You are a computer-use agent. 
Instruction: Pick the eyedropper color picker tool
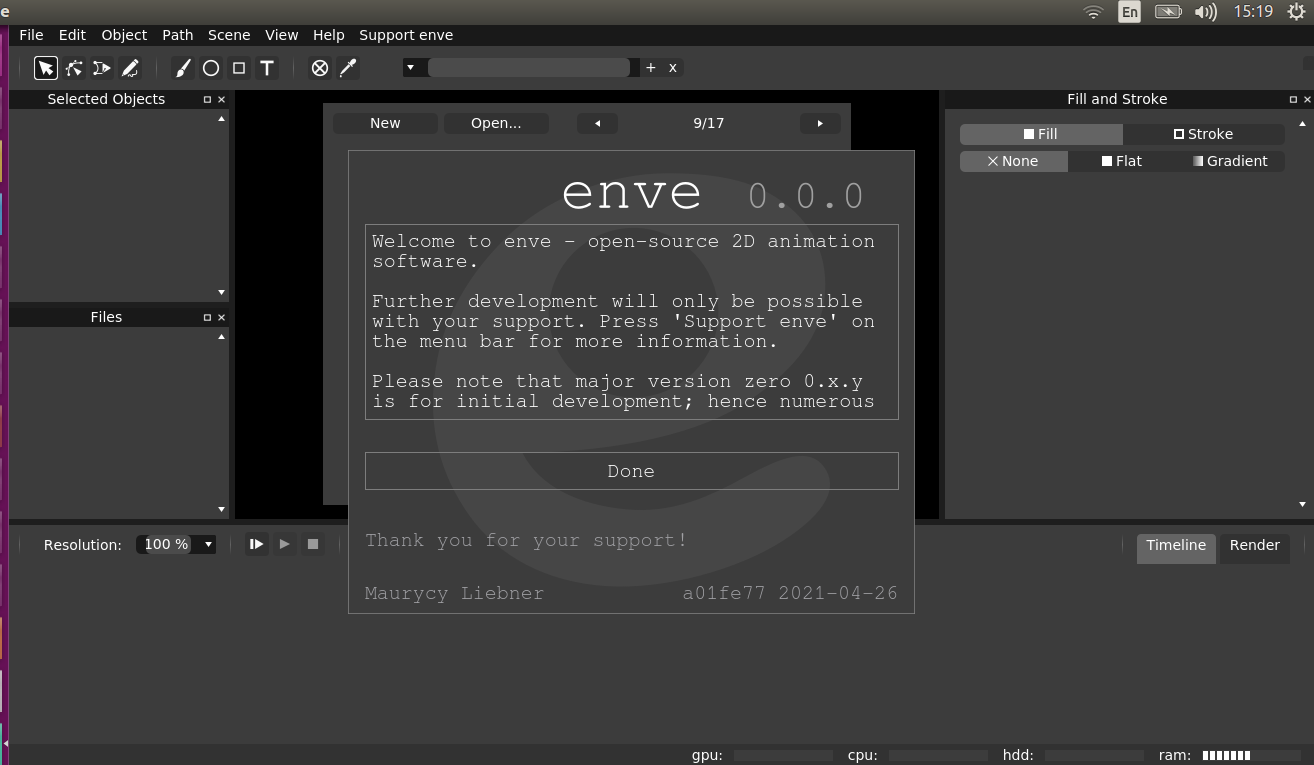click(x=348, y=68)
